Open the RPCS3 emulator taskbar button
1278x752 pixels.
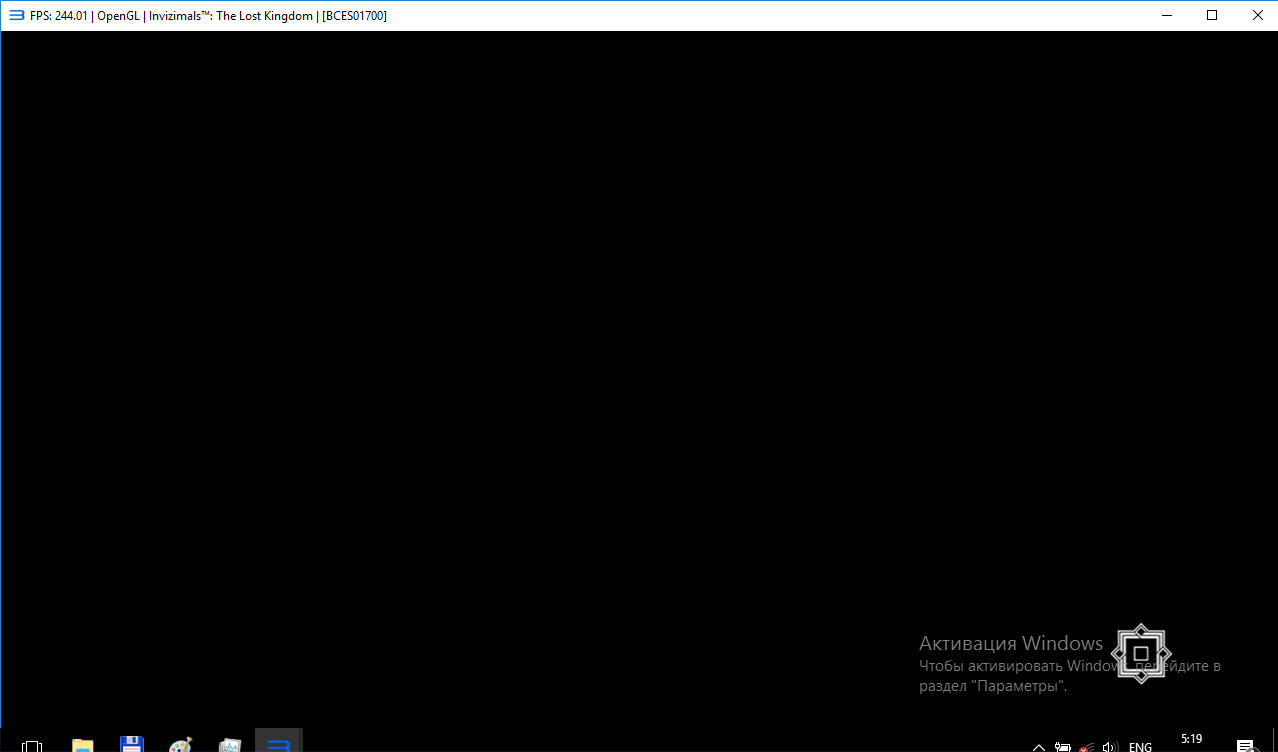tap(279, 744)
